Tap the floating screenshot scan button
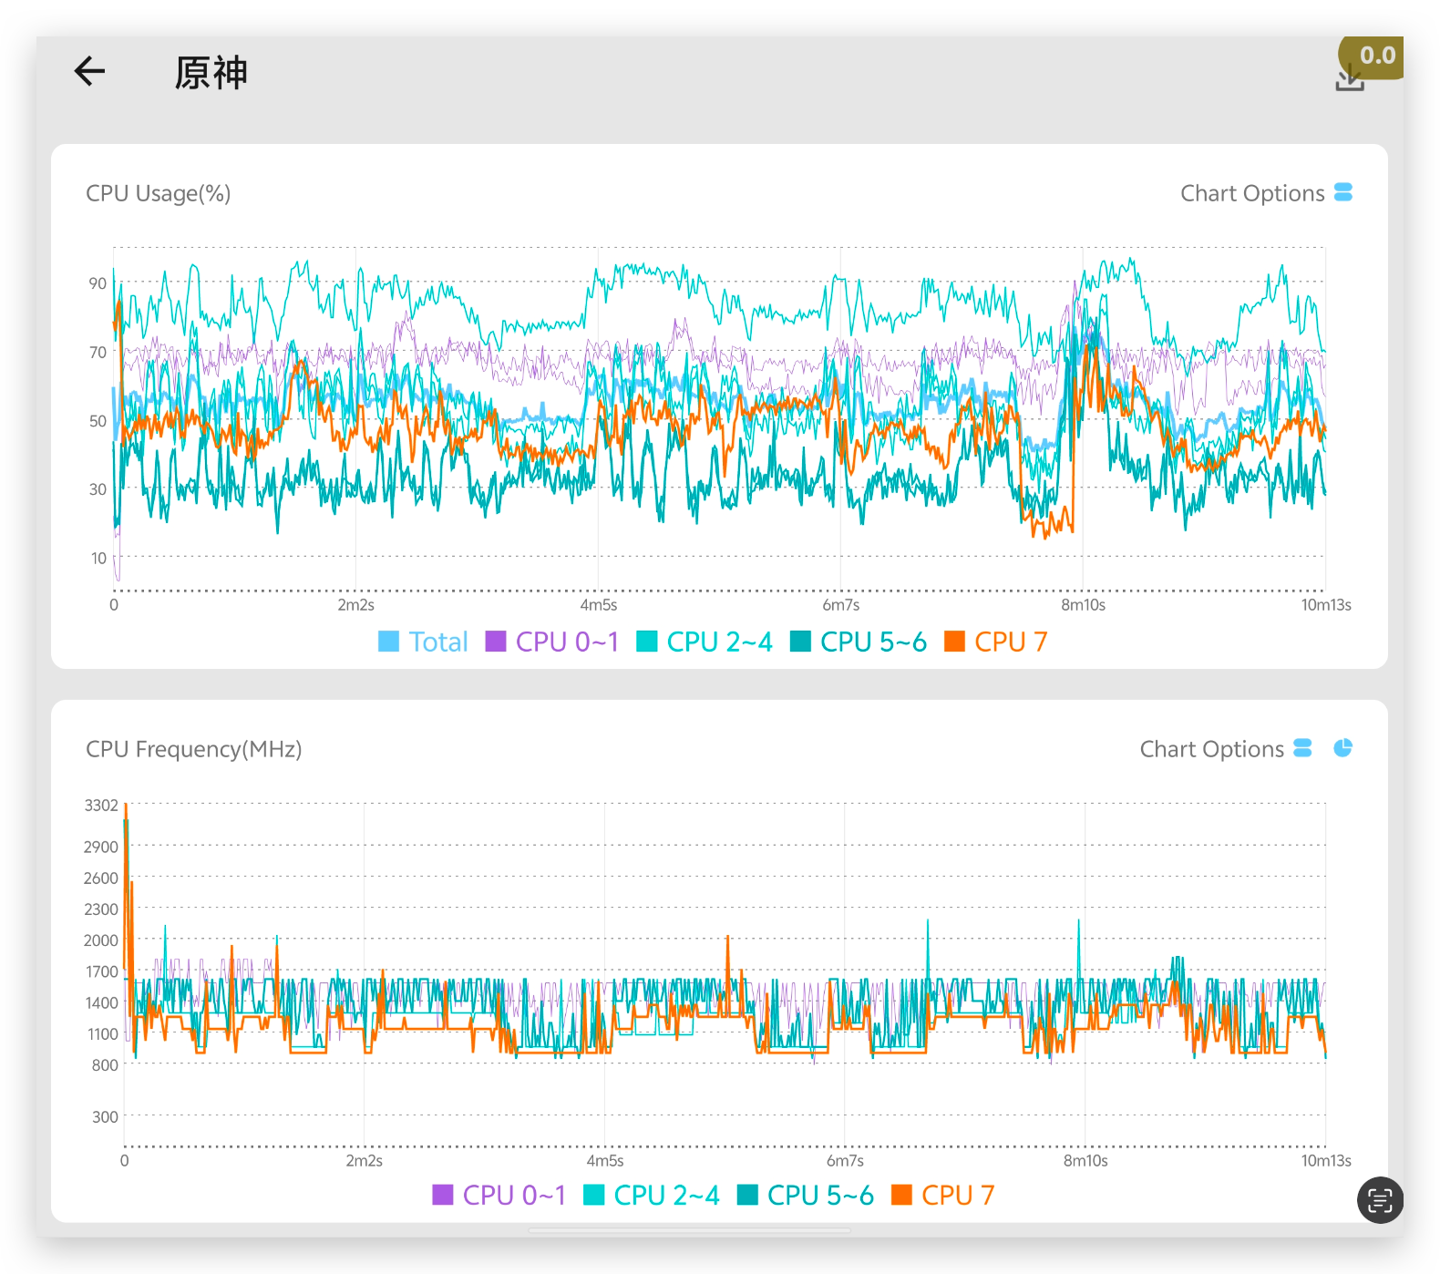The image size is (1440, 1274). click(1379, 1199)
